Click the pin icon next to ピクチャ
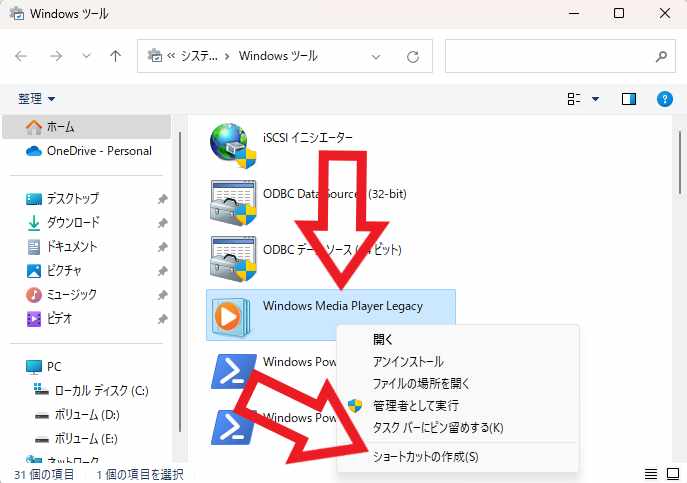Screen dimensions: 687x483 [x=163, y=271]
